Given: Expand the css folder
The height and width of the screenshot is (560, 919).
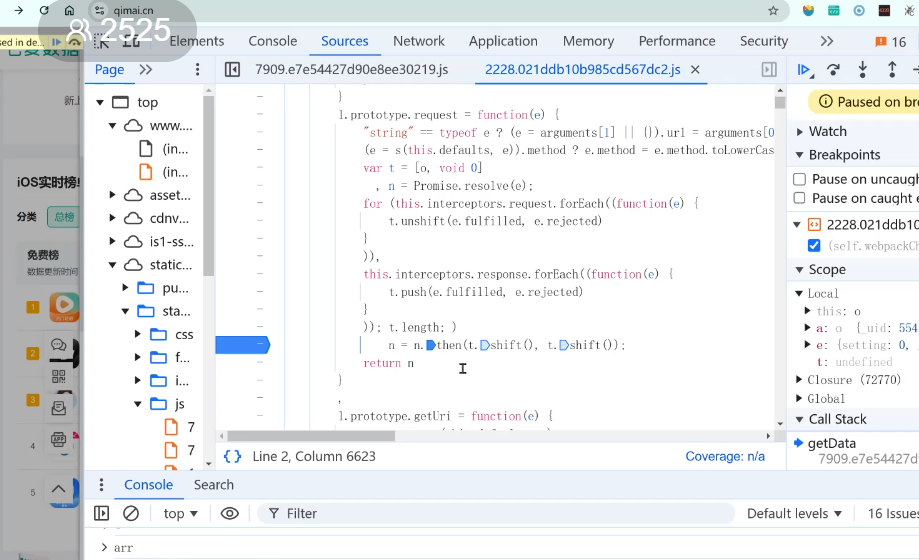Looking at the screenshot, I should tap(138, 334).
